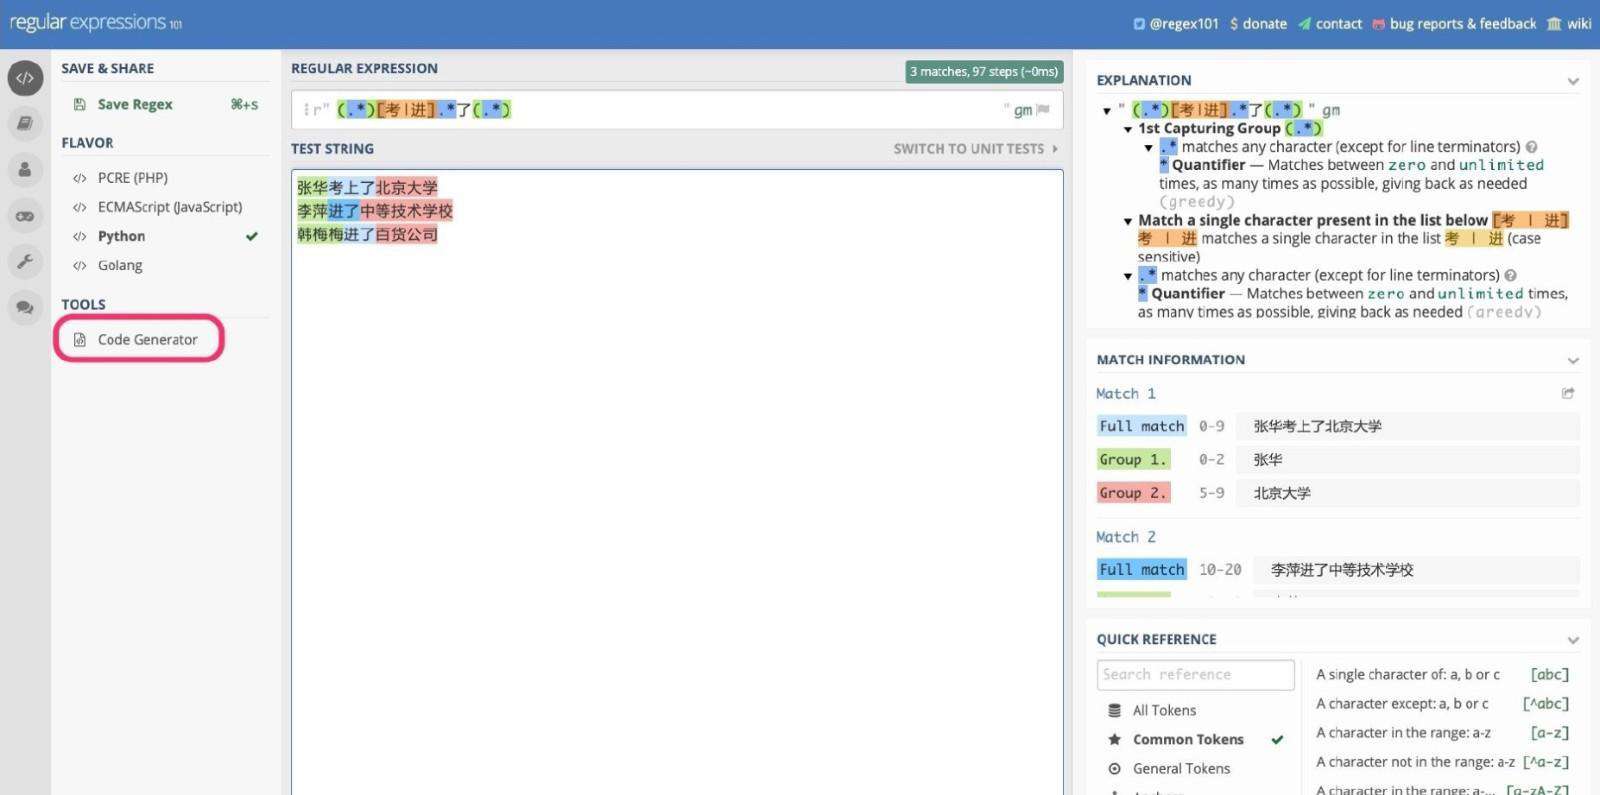
Task: Click the wiki building icon
Action: pyautogui.click(x=1554, y=24)
